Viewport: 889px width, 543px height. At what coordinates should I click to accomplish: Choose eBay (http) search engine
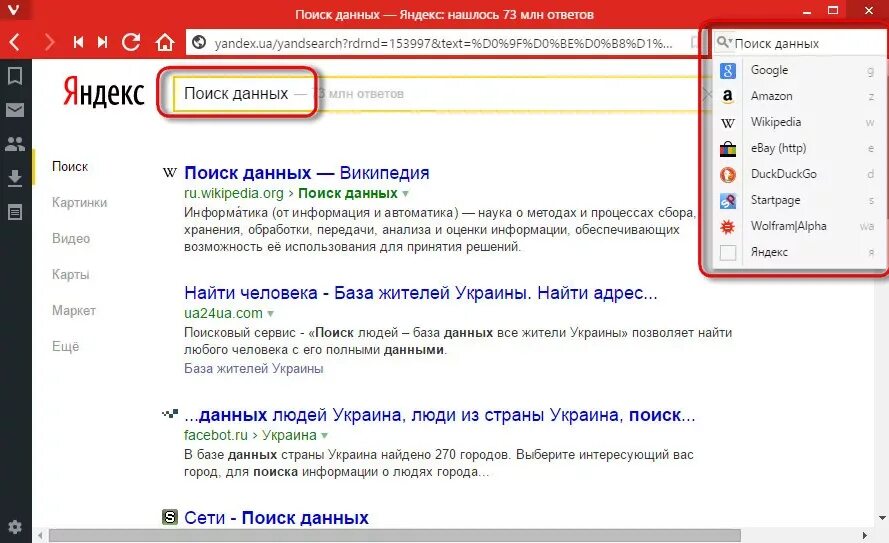(797, 149)
